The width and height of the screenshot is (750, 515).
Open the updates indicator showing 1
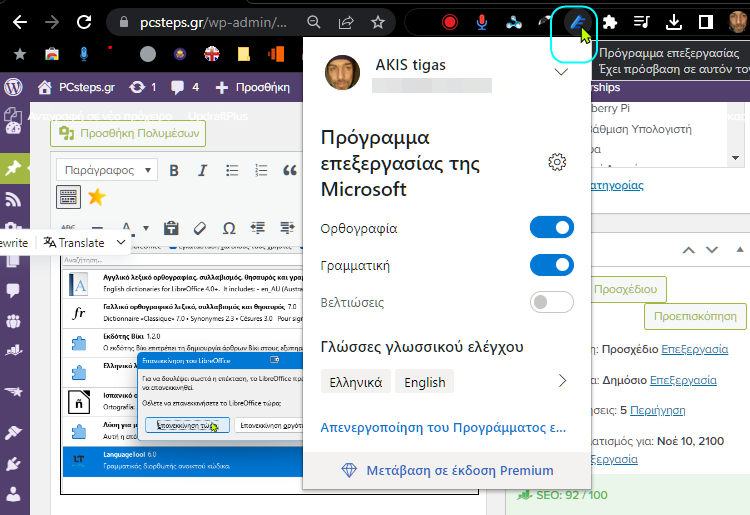click(143, 87)
